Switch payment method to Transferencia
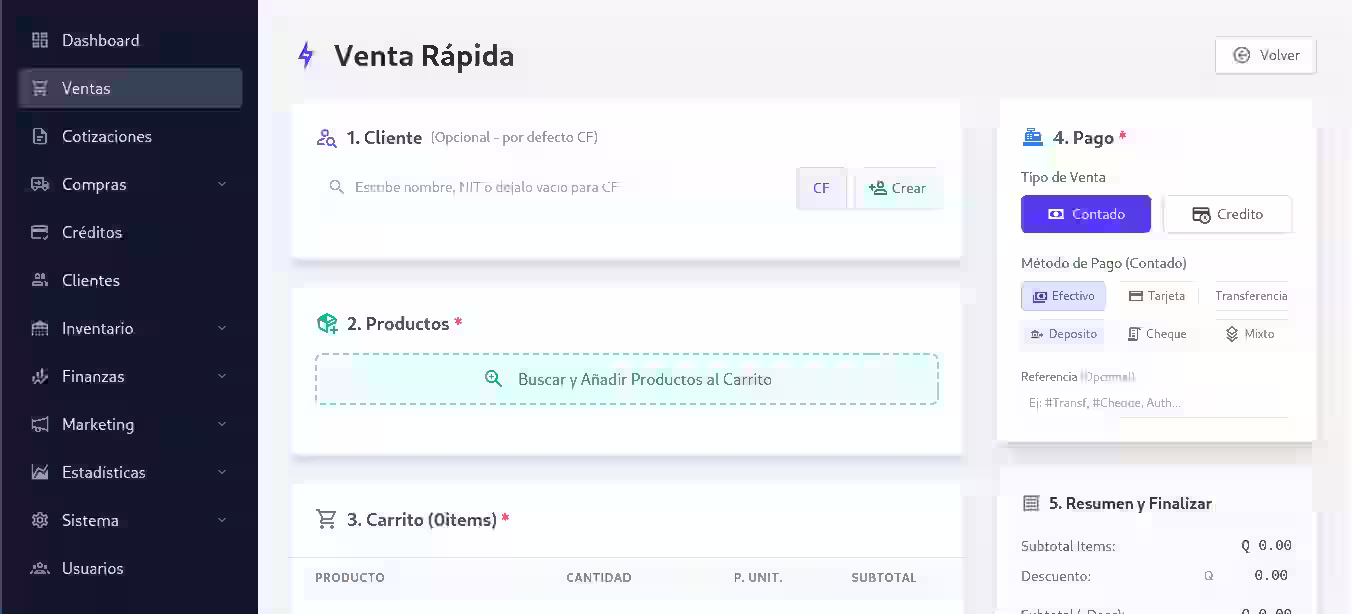Screen dimensions: 1352x614 (x=1251, y=296)
